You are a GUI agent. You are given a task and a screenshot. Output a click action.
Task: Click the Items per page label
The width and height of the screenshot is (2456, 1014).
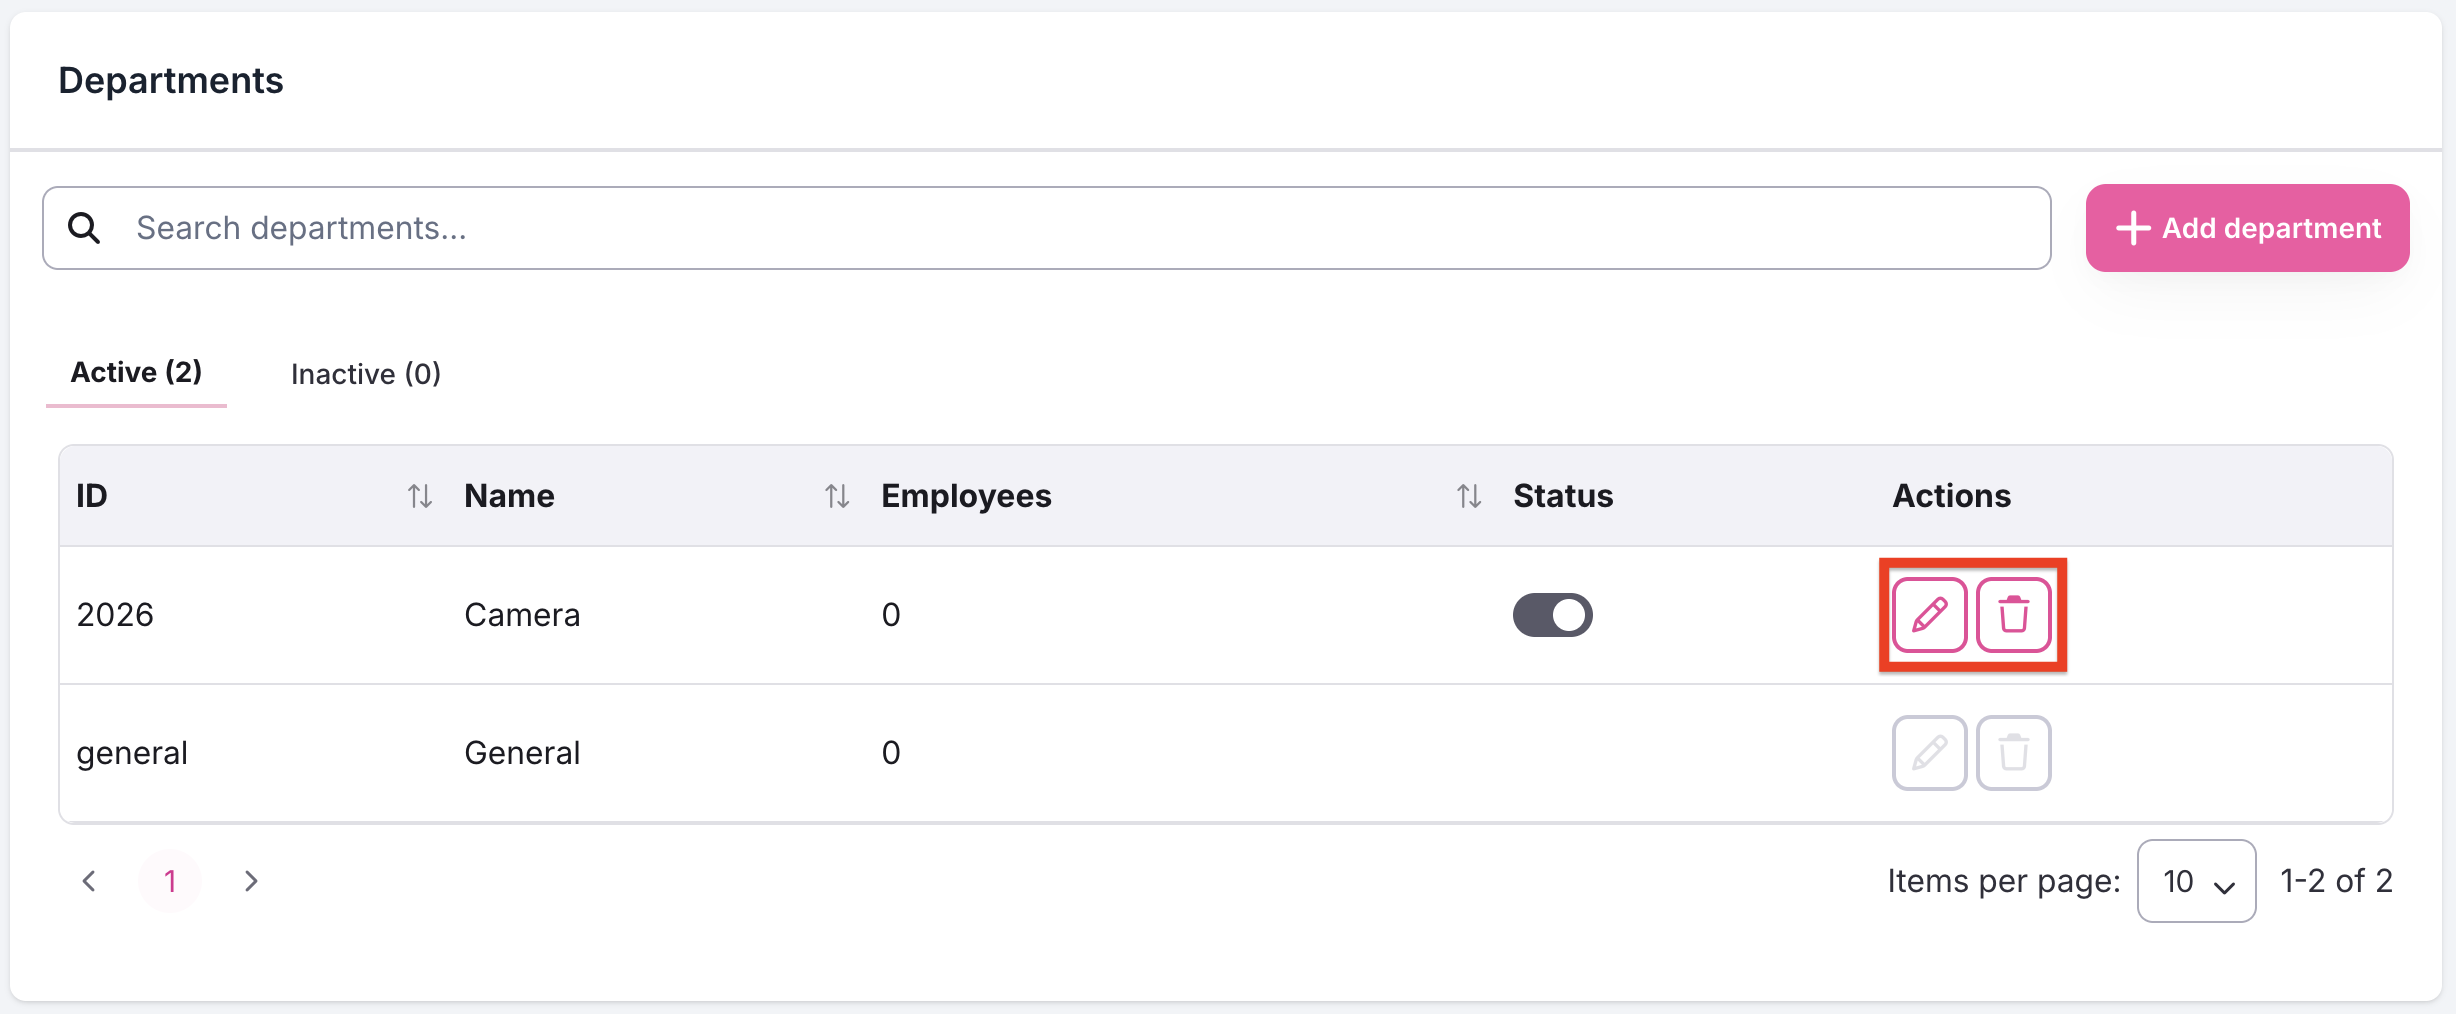click(2004, 881)
